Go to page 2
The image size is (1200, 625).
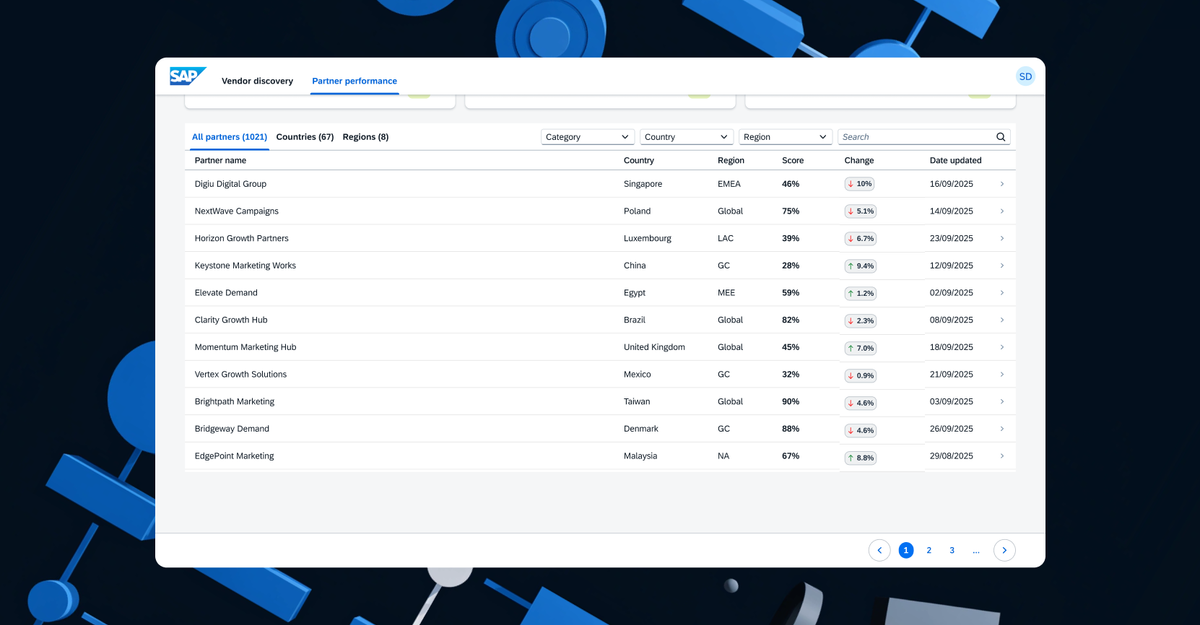(x=929, y=550)
